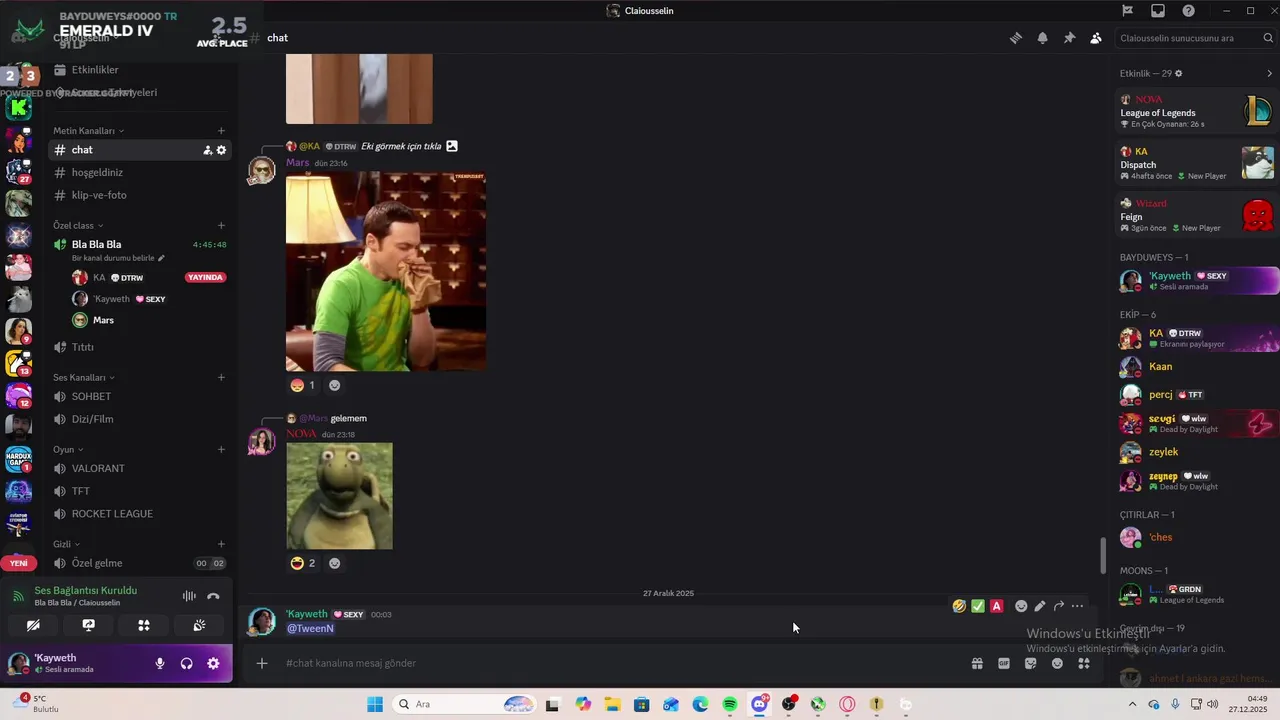Join the Dizi/Film voice channel

tap(140, 419)
